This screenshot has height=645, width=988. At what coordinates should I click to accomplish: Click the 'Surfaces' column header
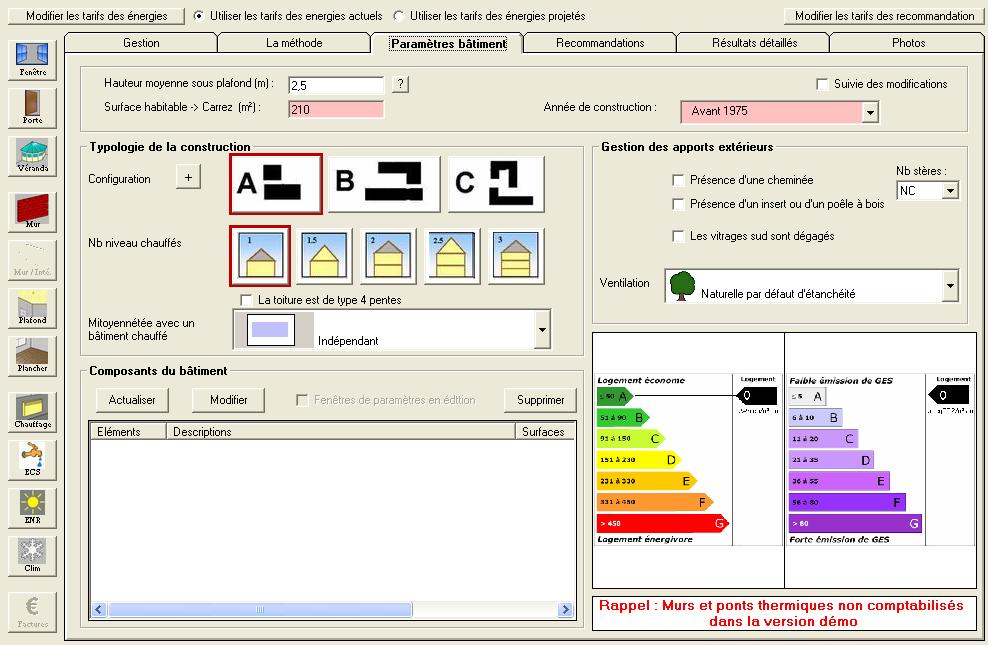[x=544, y=431]
